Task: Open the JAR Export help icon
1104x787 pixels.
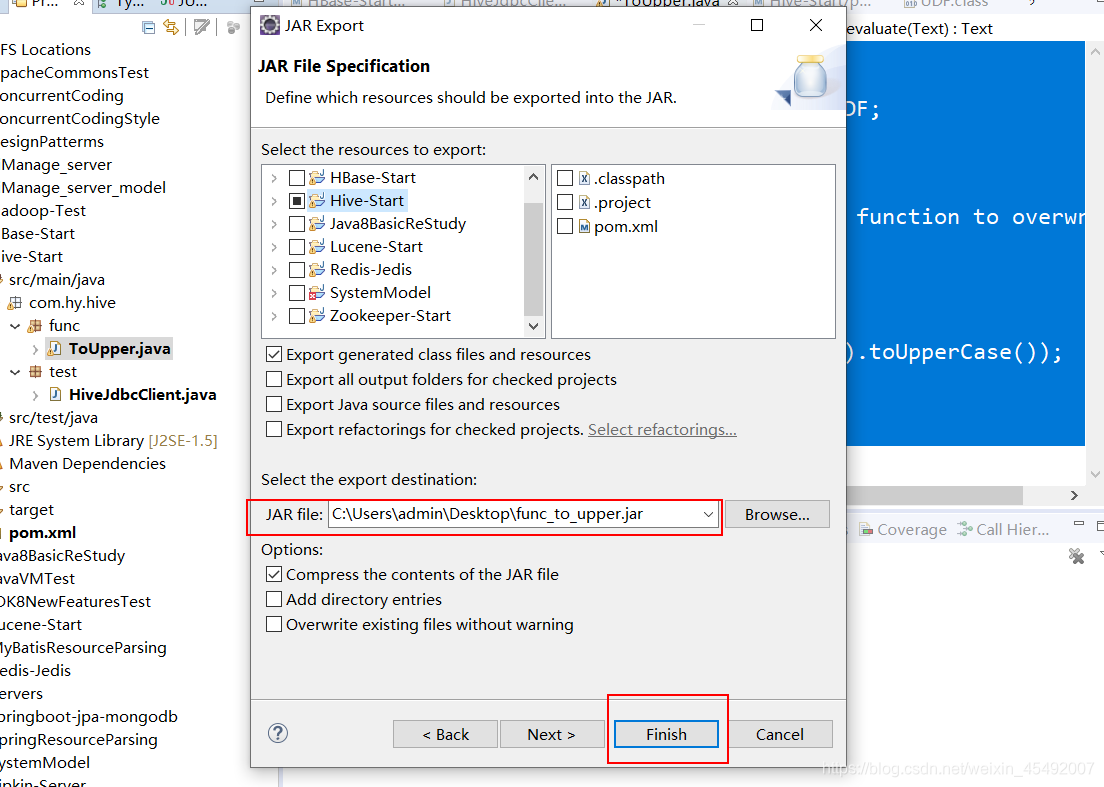Action: click(278, 734)
